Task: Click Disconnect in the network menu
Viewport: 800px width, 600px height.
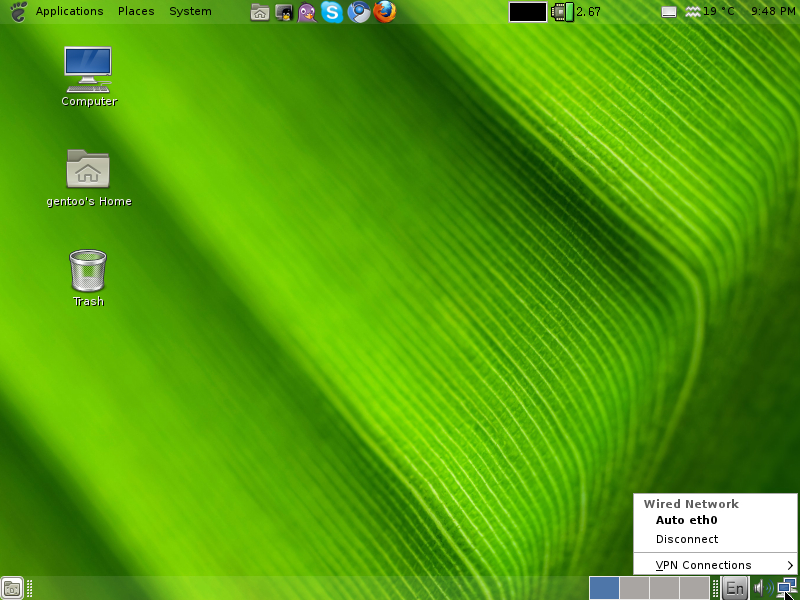Action: pyautogui.click(x=687, y=539)
